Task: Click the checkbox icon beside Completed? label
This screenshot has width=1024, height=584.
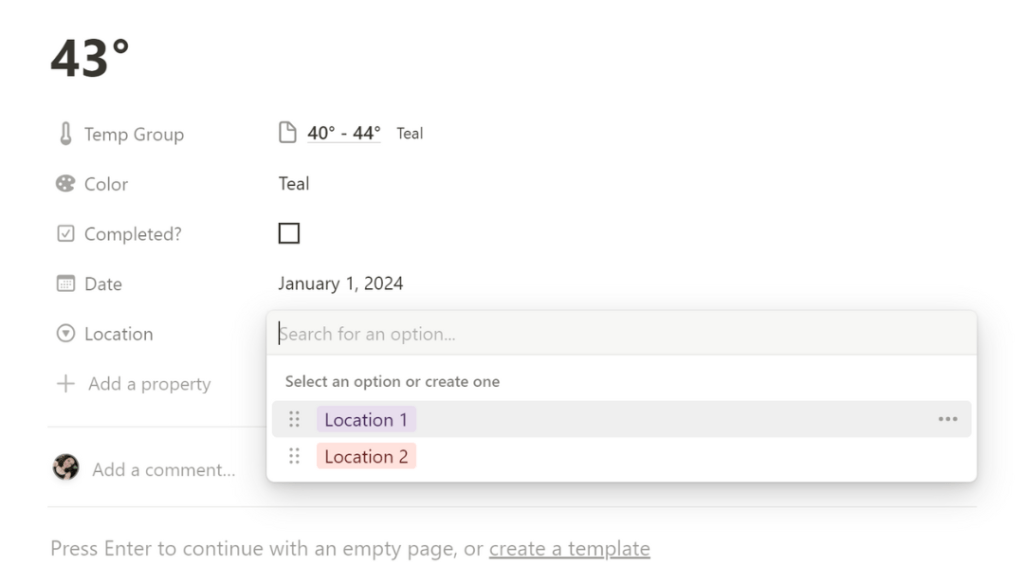Action: click(65, 234)
